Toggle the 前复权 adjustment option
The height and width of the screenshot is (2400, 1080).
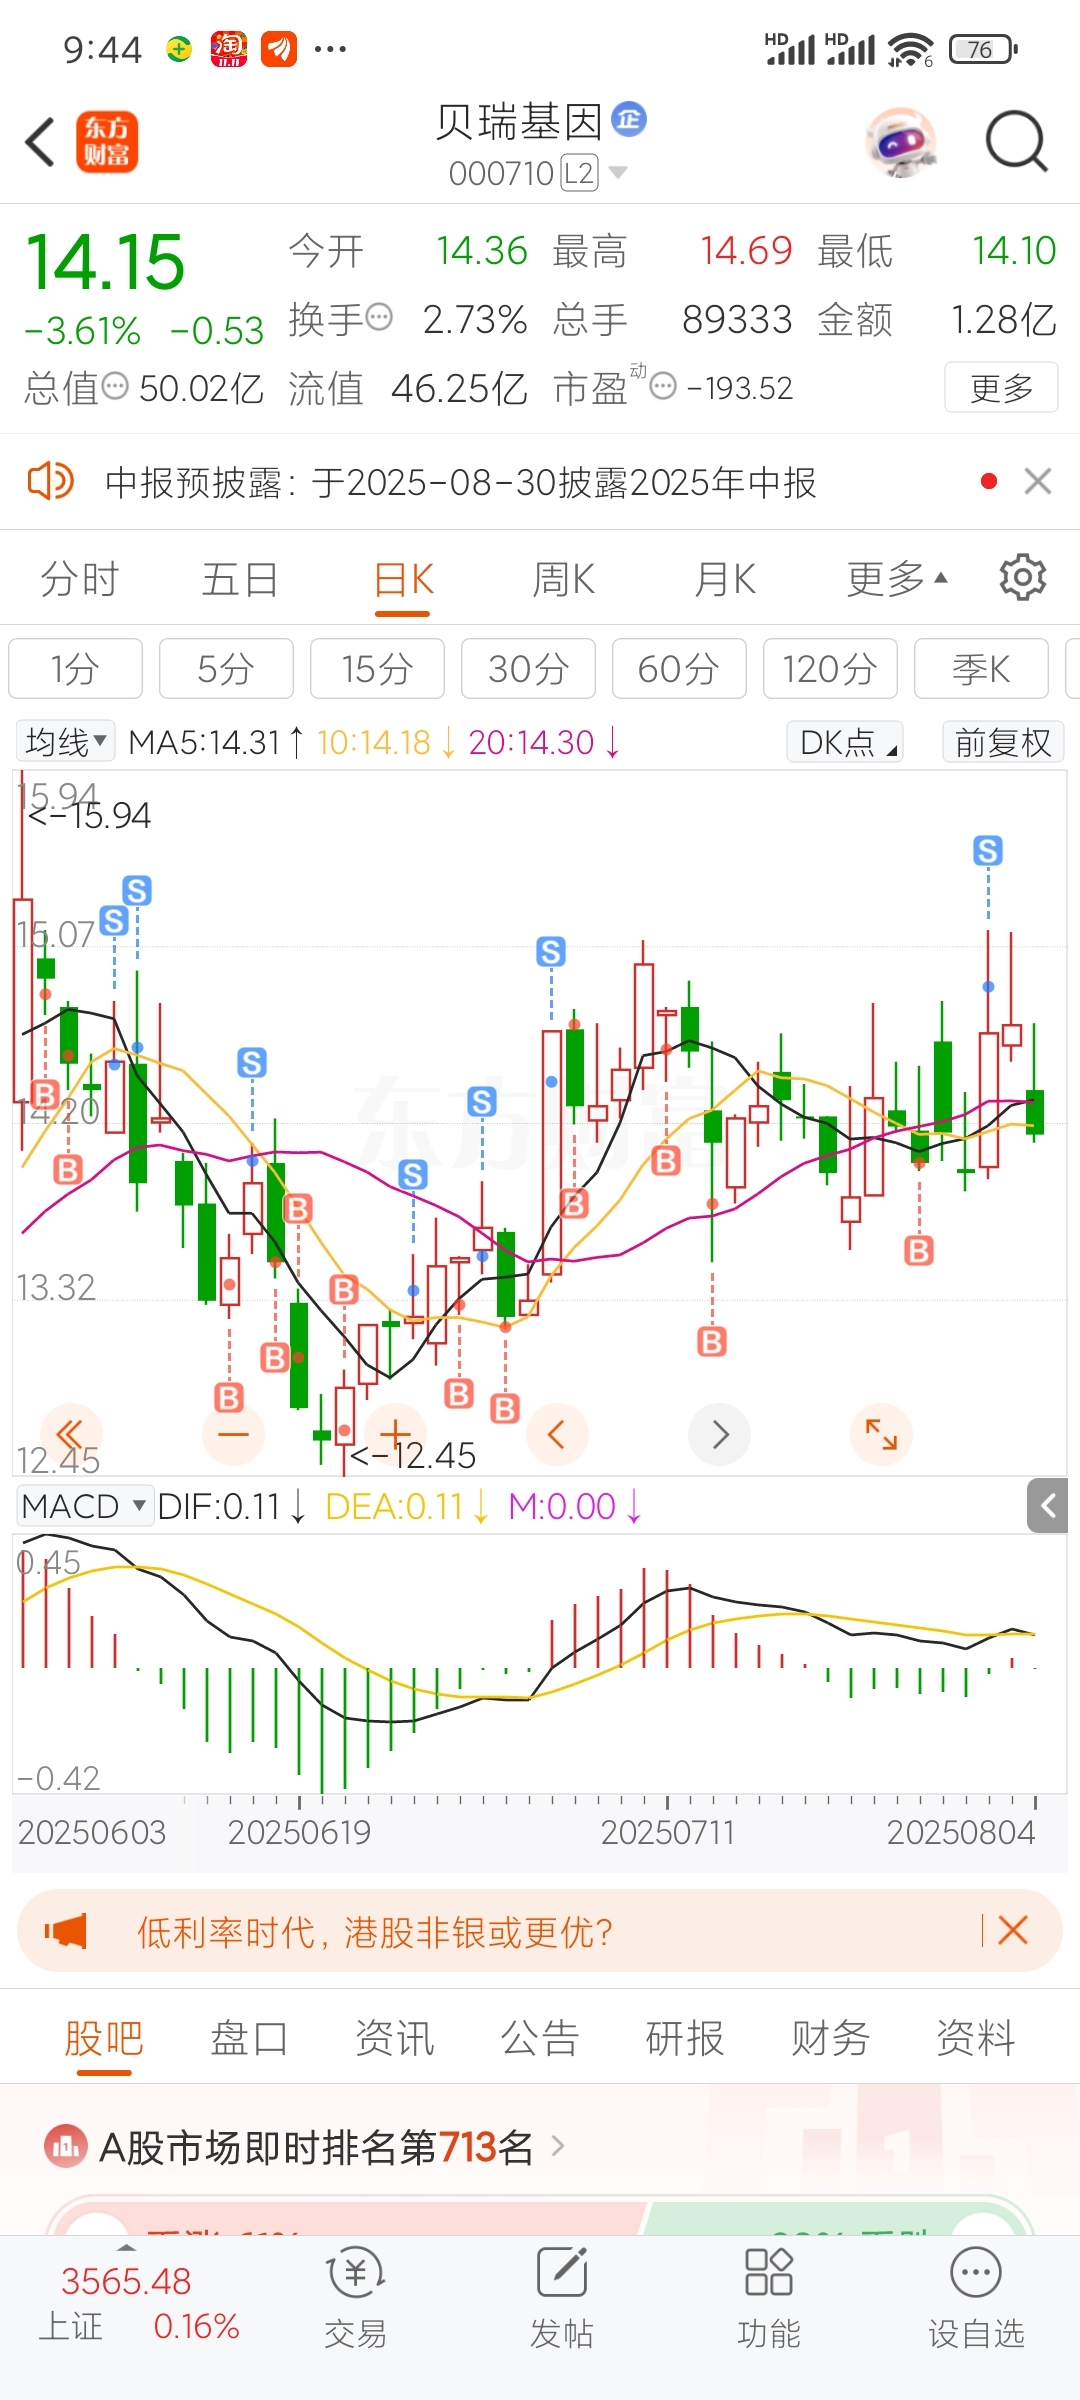1003,742
